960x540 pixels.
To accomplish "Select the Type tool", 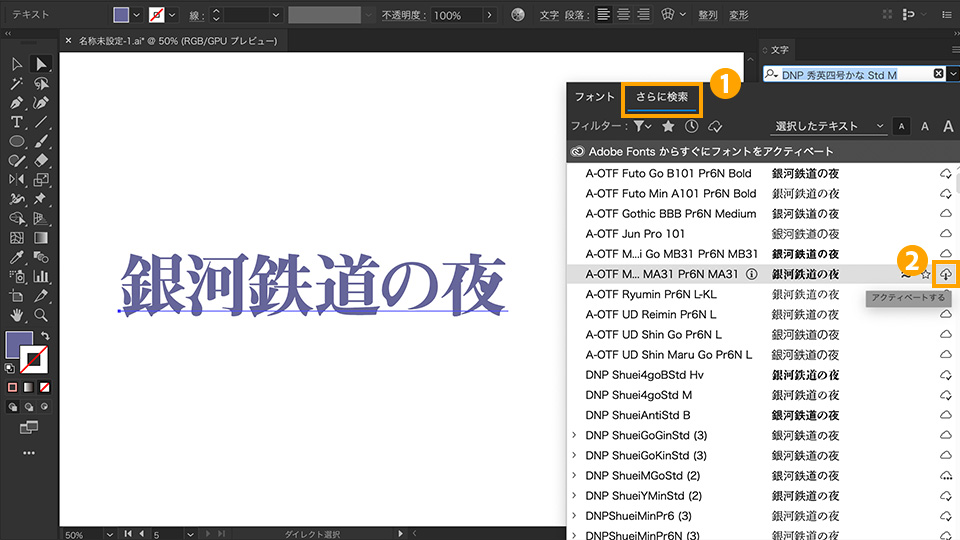I will click(17, 122).
